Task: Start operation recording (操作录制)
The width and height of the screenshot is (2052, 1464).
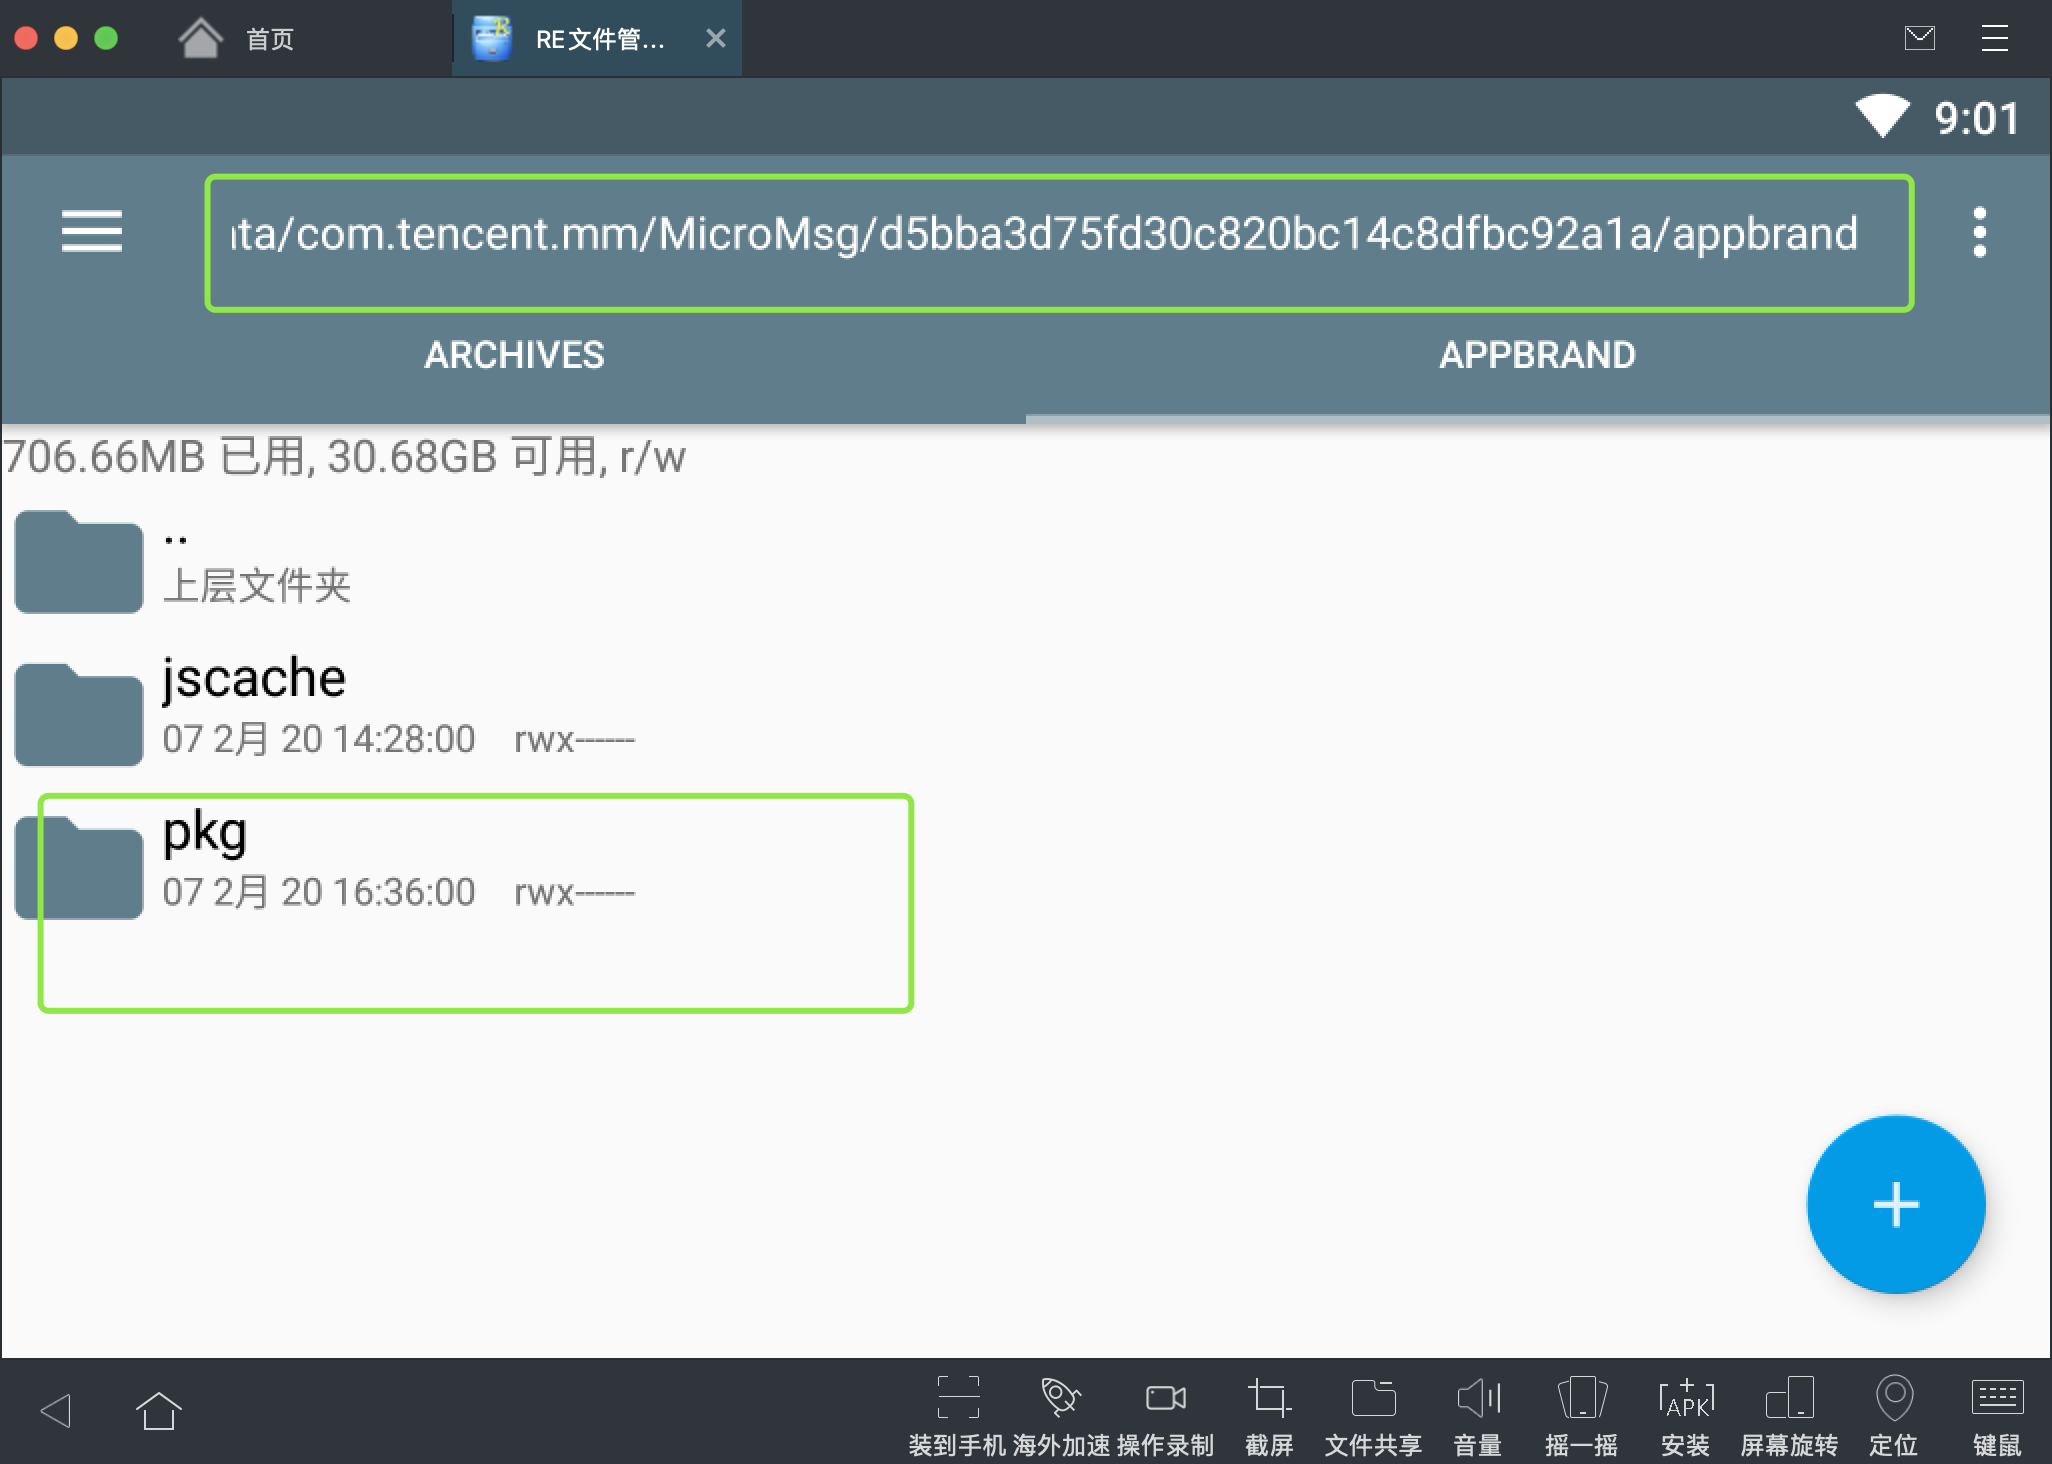Action: [1165, 1398]
